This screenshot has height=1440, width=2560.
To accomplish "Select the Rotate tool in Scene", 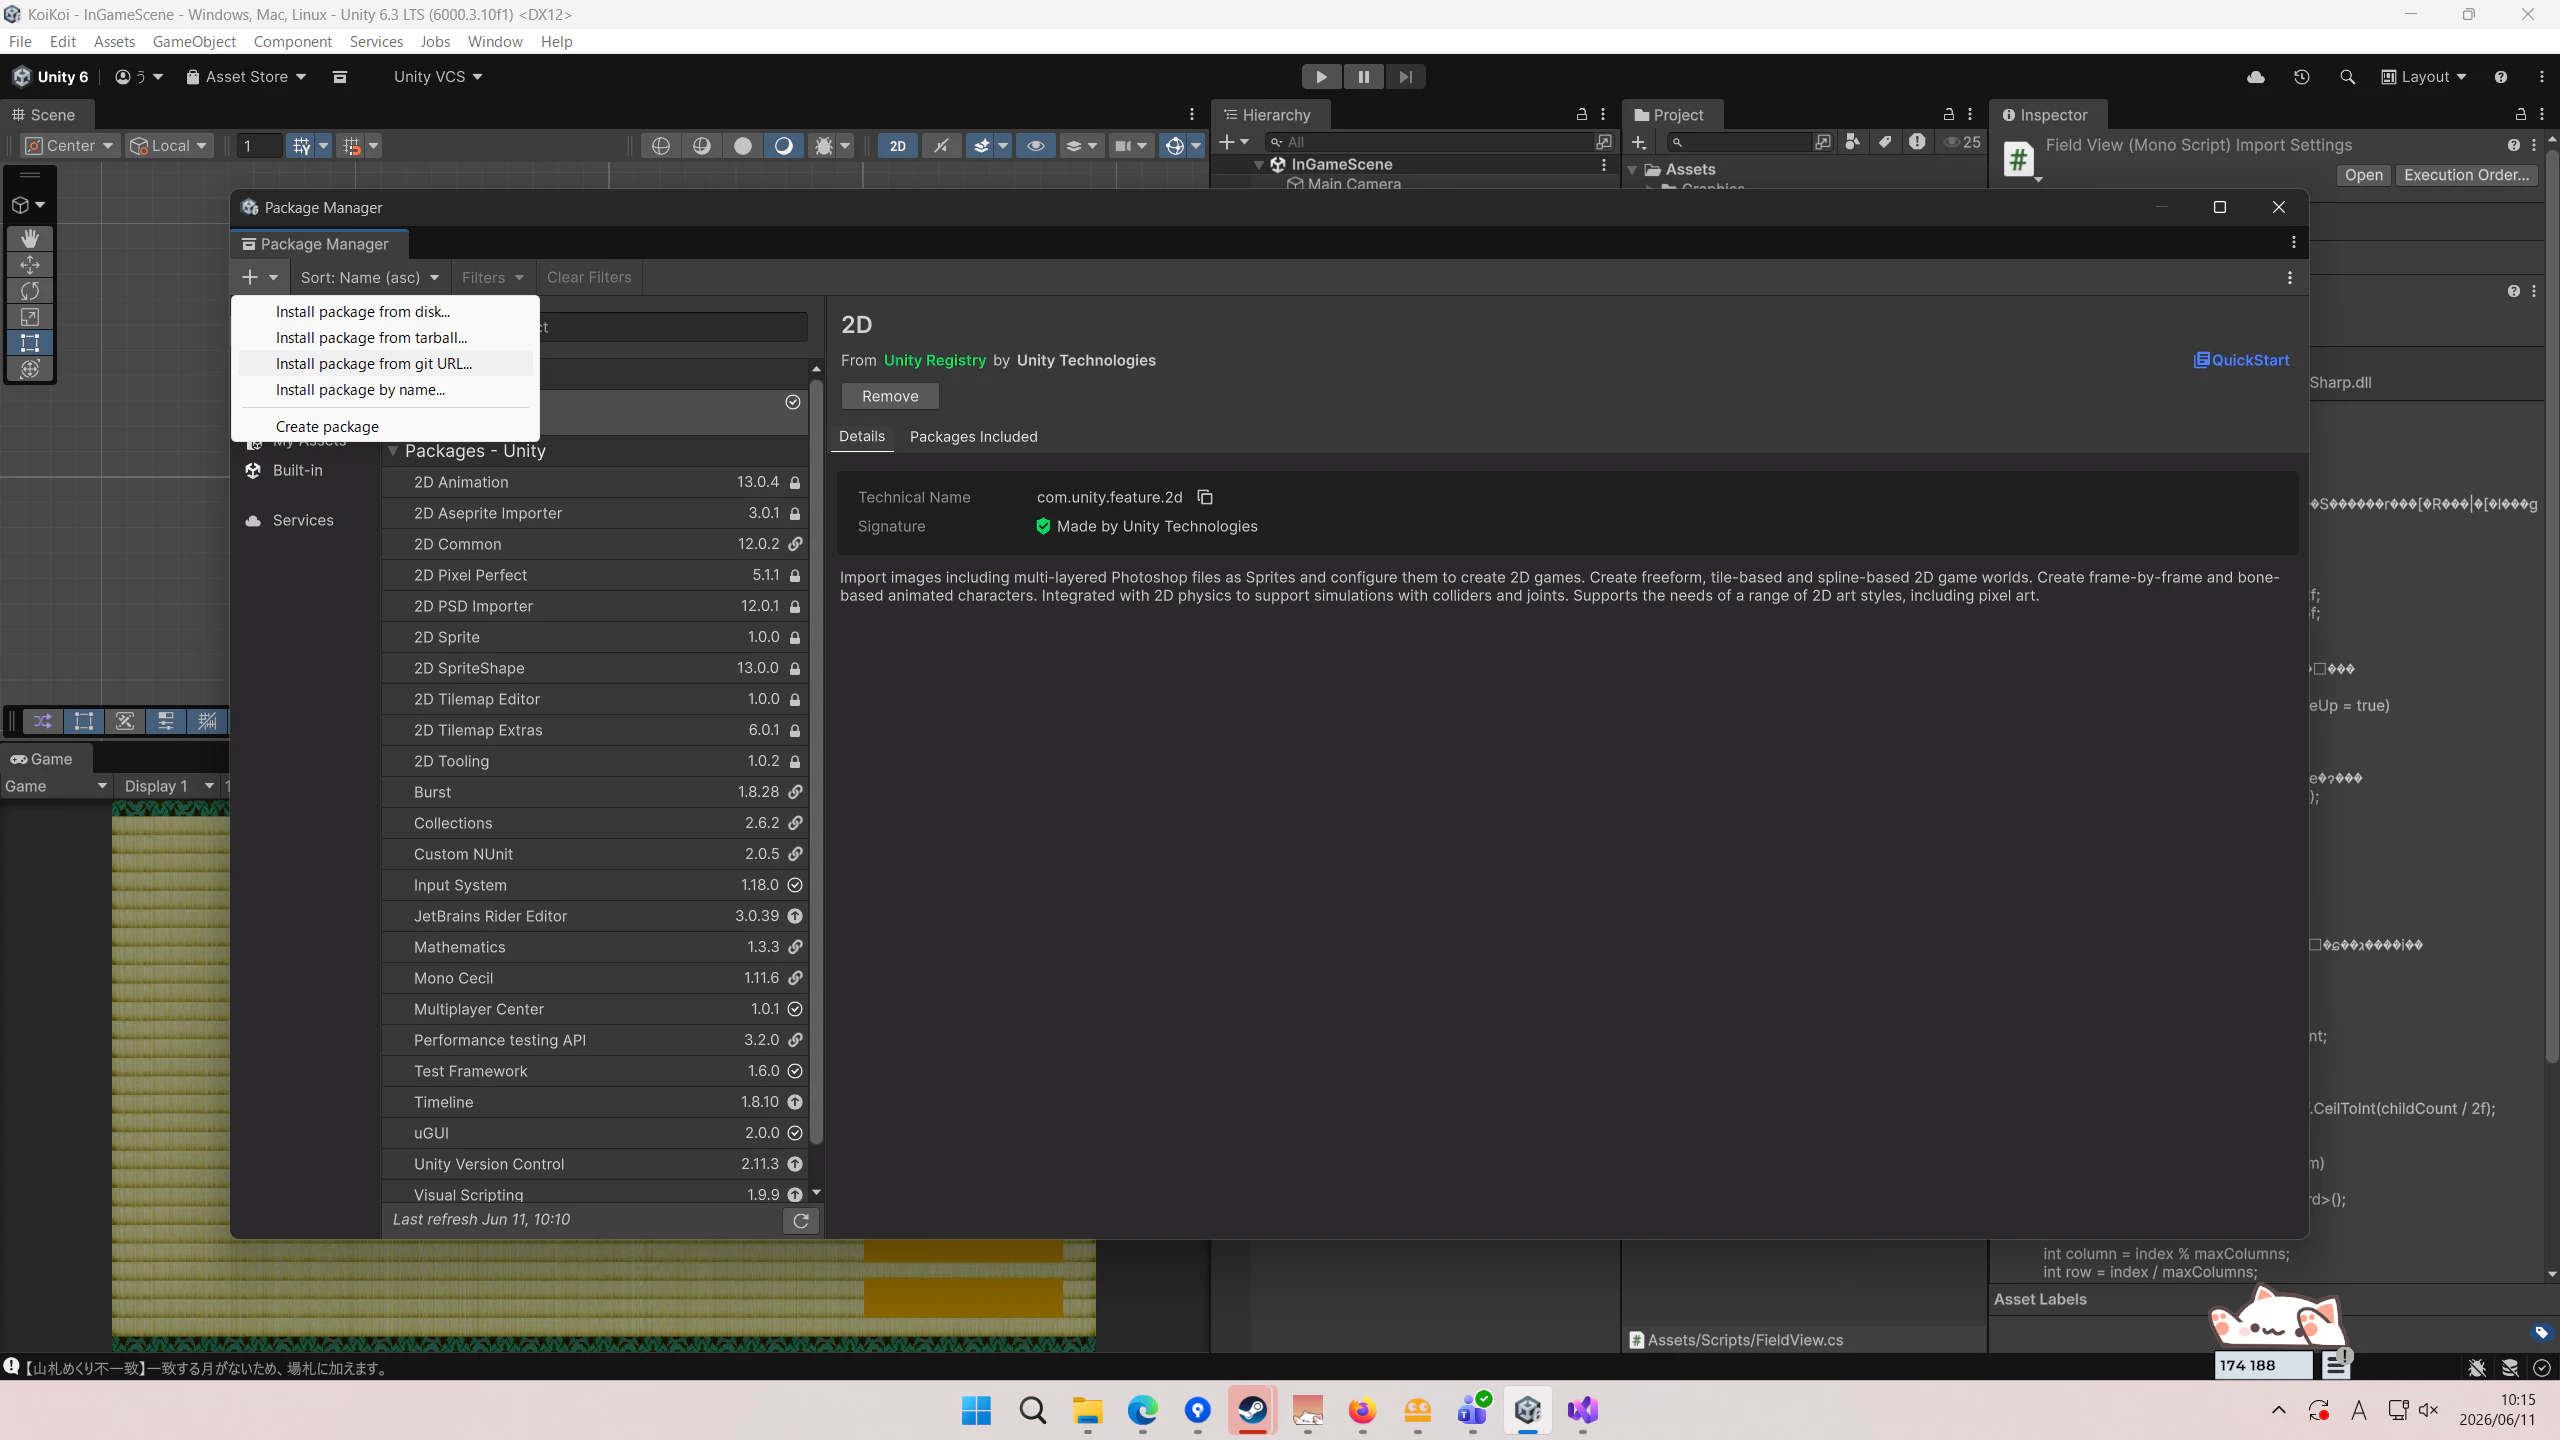I will (30, 290).
